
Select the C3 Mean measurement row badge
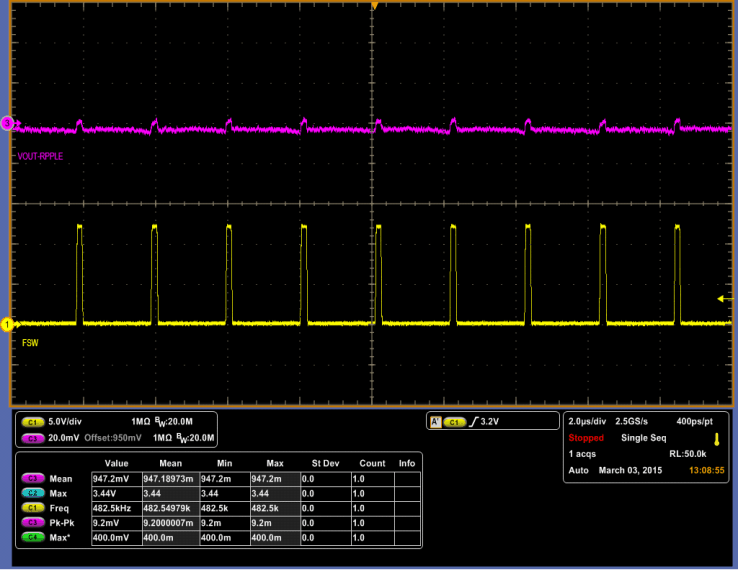[x=32, y=478]
